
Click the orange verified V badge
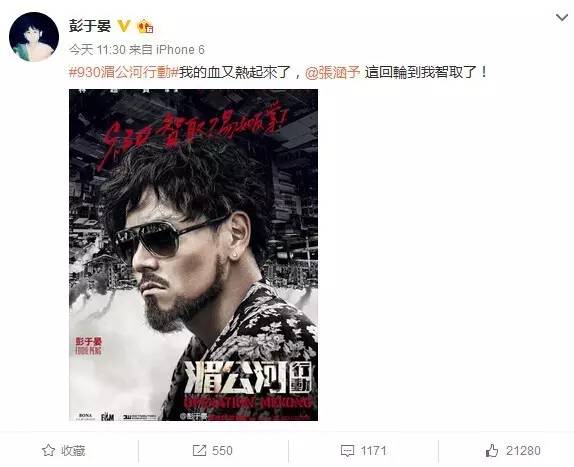pos(124,26)
